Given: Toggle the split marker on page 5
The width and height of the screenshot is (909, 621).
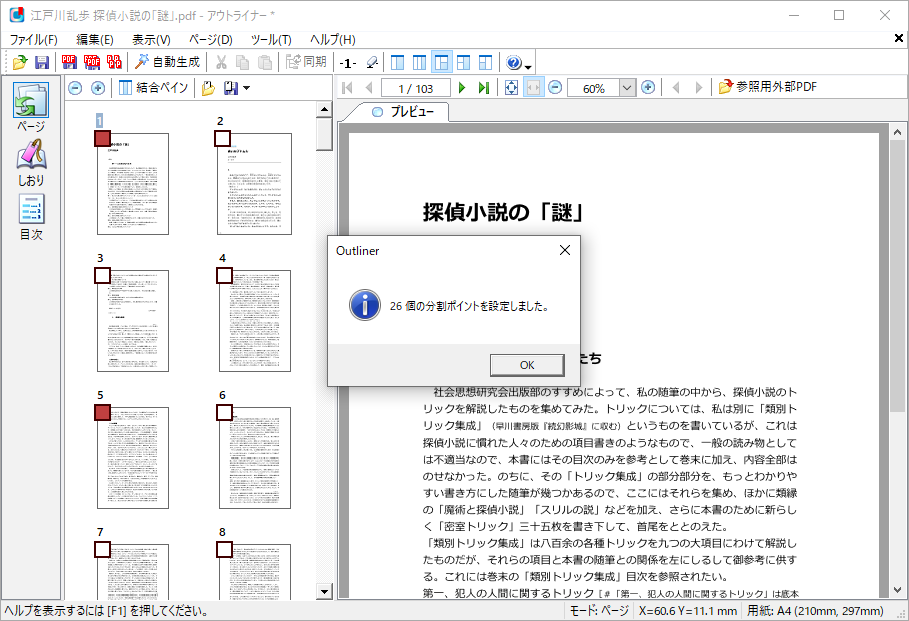Looking at the screenshot, I should tap(103, 412).
